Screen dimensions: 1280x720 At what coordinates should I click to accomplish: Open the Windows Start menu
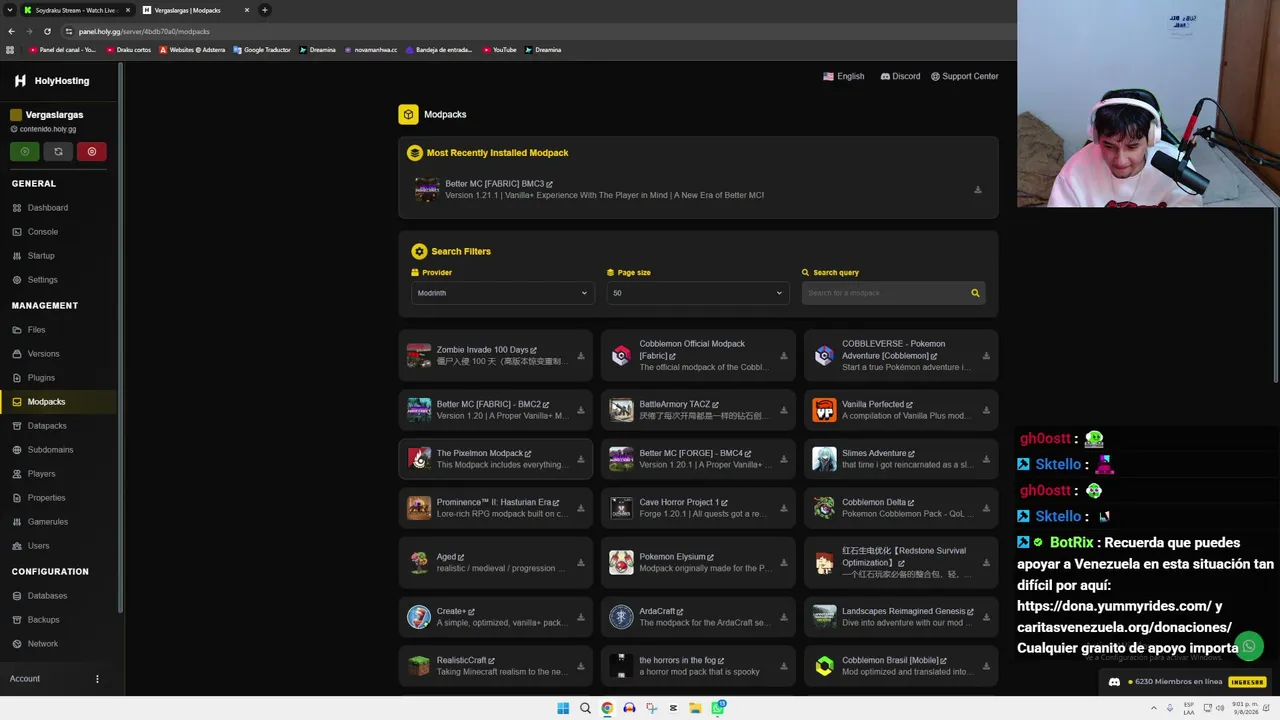point(563,708)
